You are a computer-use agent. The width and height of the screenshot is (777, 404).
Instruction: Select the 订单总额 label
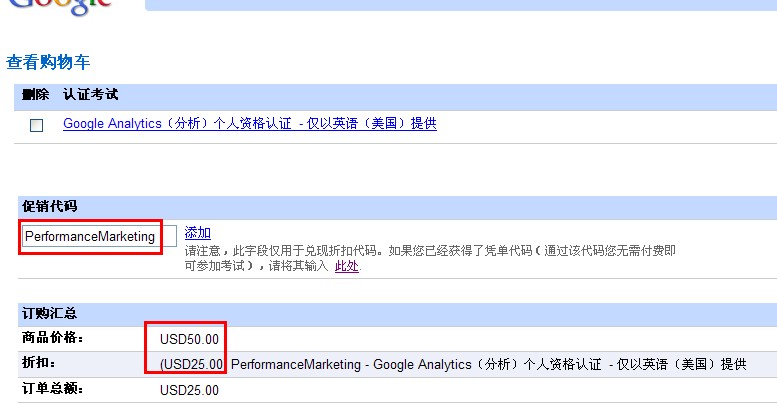(x=52, y=389)
